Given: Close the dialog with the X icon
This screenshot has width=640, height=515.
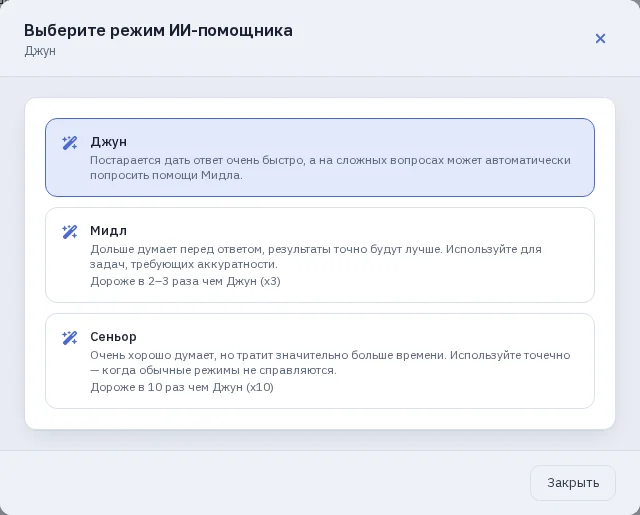Looking at the screenshot, I should pyautogui.click(x=600, y=38).
